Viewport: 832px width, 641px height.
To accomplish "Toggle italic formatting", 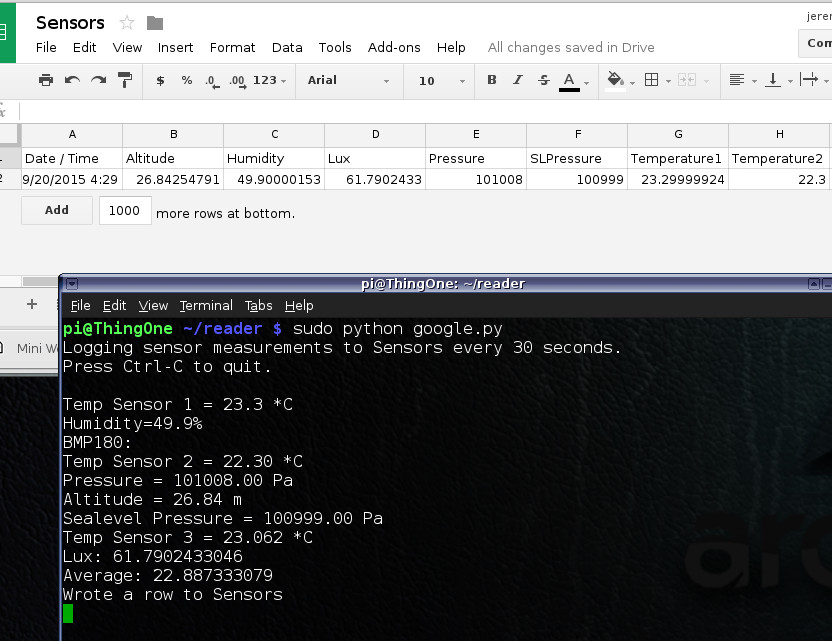I will [x=517, y=80].
